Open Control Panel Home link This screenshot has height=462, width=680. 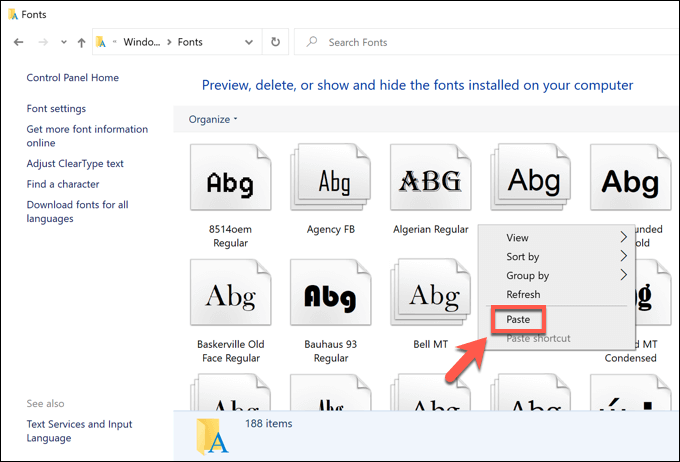73,78
